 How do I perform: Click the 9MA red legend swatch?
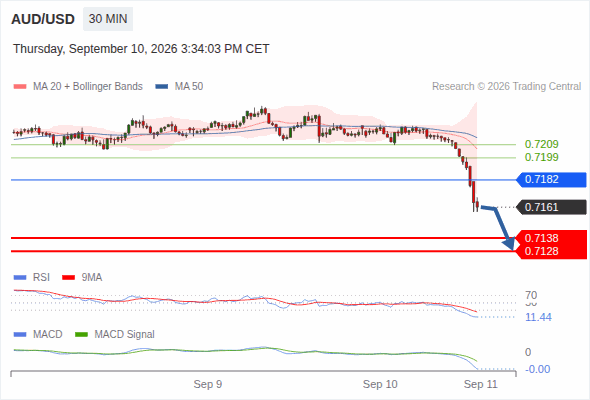[68, 278]
